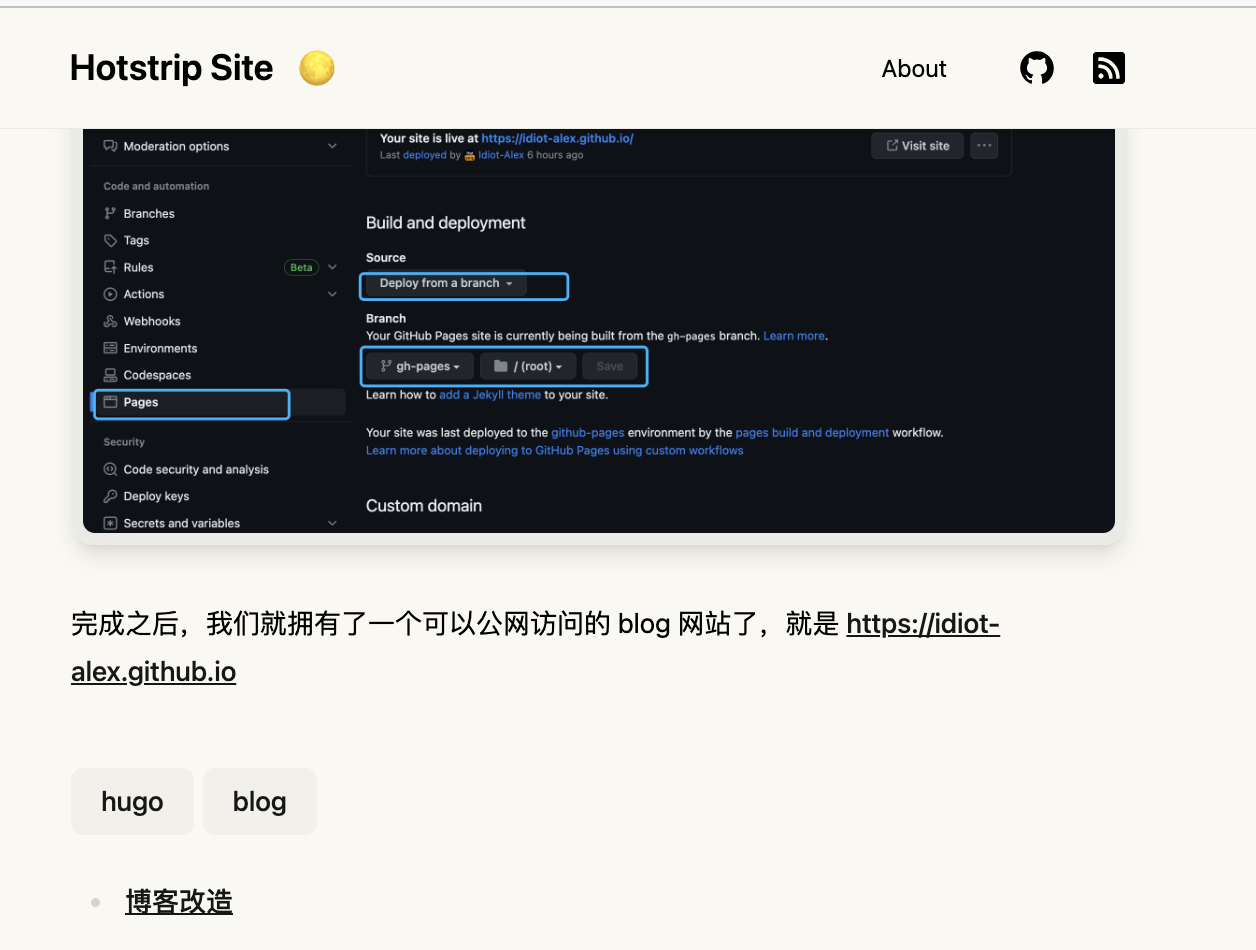Click the Hotstrip Site title
Image resolution: width=1256 pixels, height=950 pixels.
click(172, 68)
